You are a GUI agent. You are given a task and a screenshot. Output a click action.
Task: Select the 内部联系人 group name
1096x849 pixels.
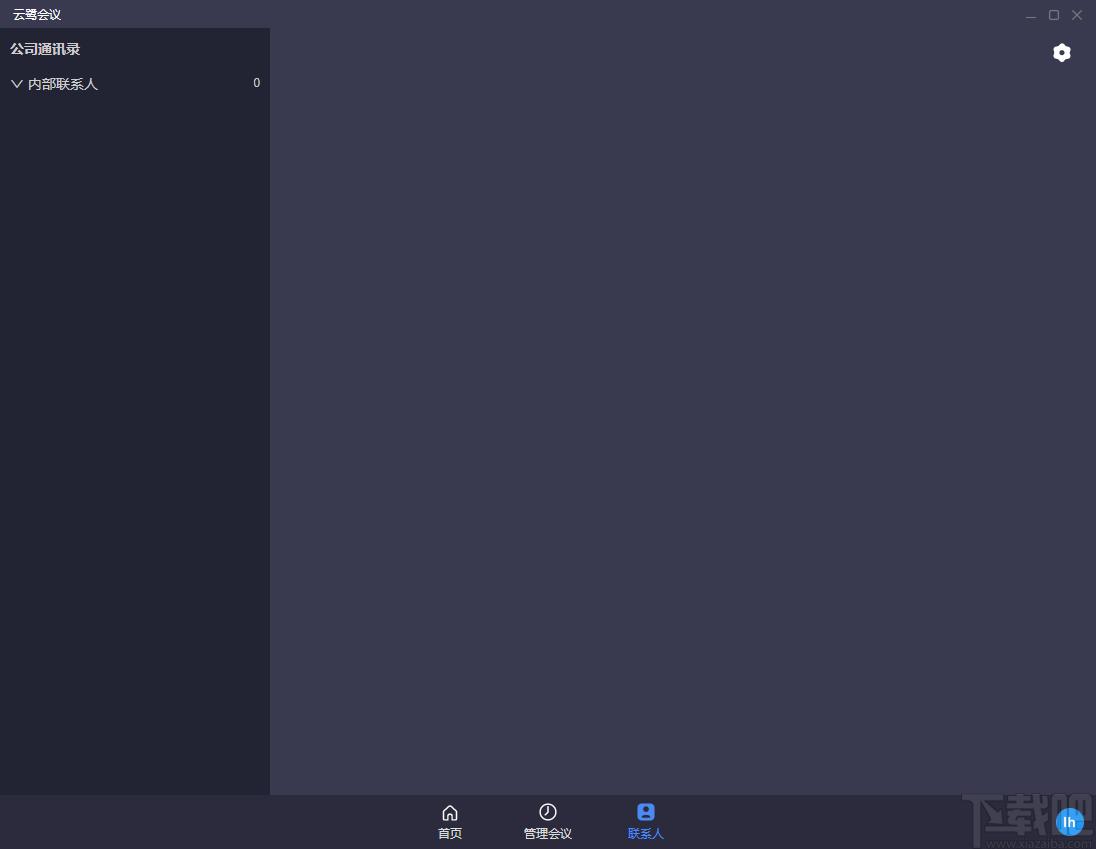pyautogui.click(x=63, y=84)
